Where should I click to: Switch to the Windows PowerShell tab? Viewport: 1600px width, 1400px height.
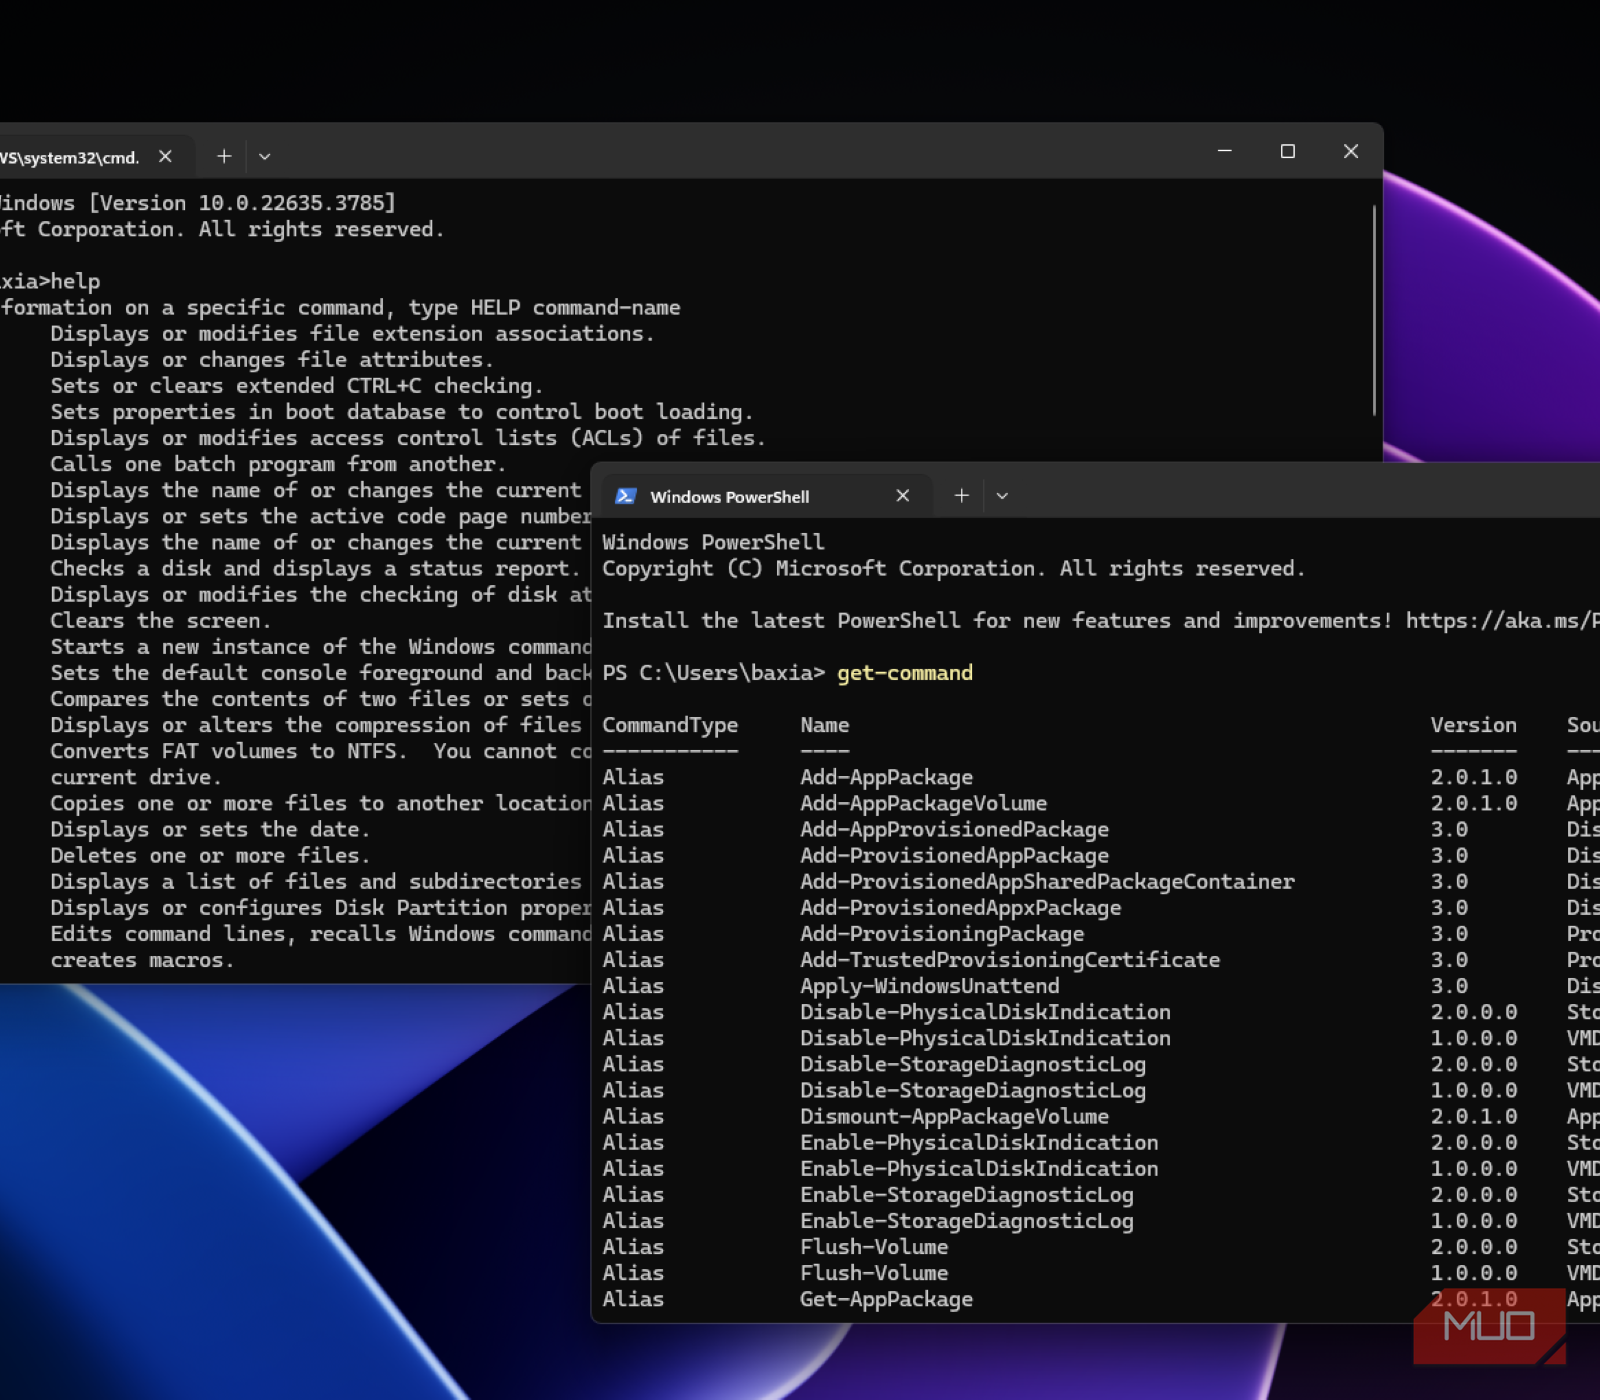pos(730,497)
